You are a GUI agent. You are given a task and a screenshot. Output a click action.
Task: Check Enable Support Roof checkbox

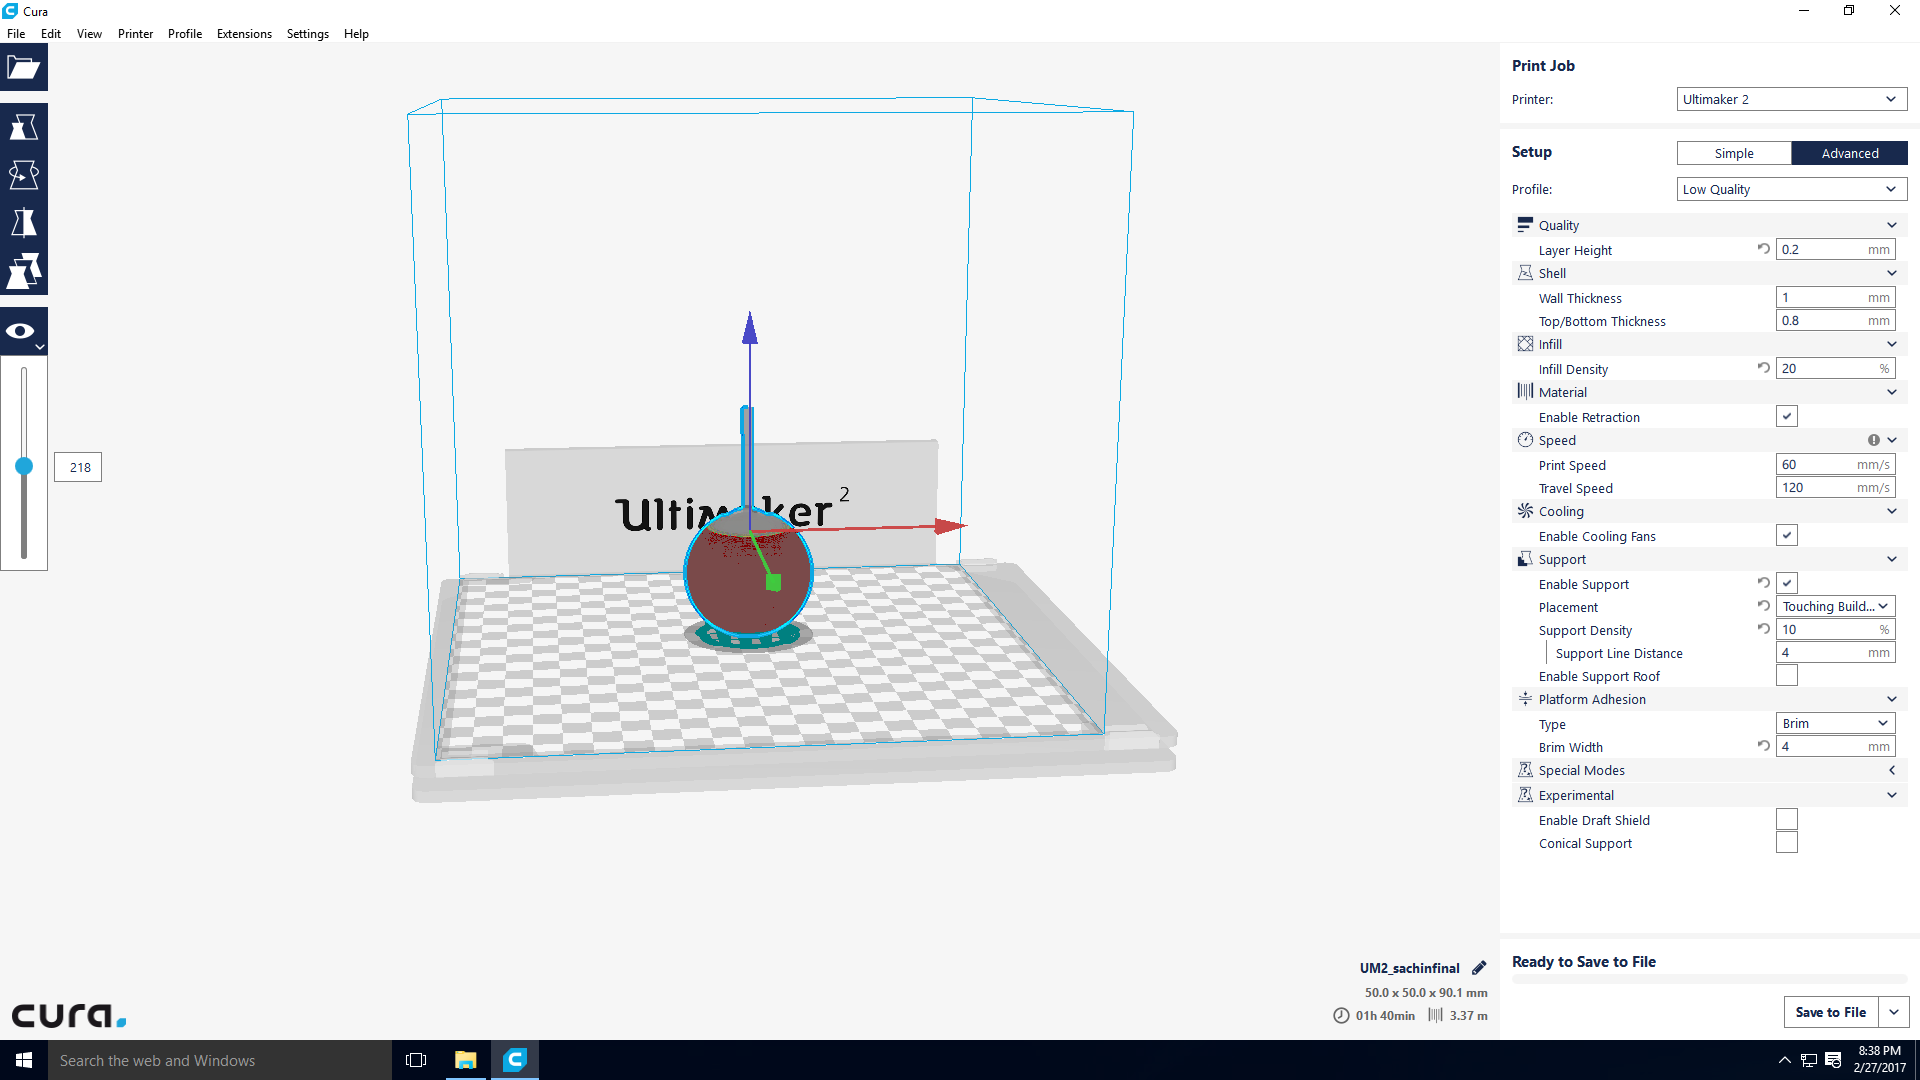(x=1787, y=676)
